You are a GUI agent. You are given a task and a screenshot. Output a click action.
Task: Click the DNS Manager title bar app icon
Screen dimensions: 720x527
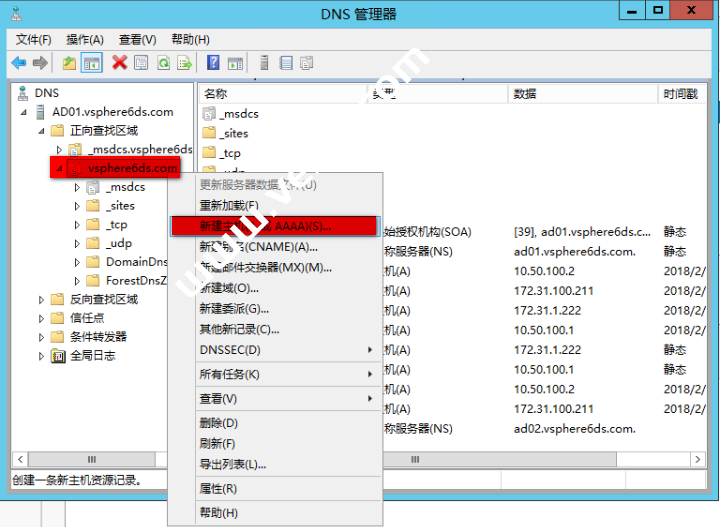click(17, 14)
